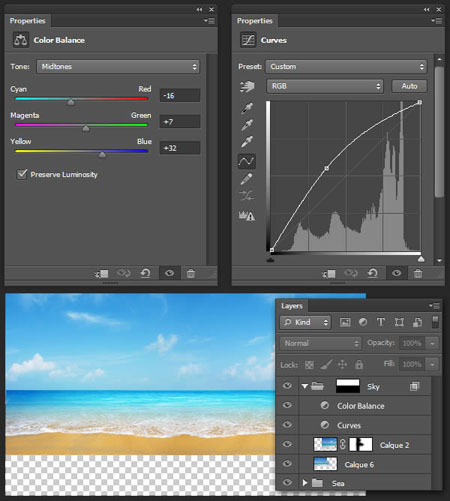Select the Layers tab
The image size is (450, 501).
click(292, 306)
